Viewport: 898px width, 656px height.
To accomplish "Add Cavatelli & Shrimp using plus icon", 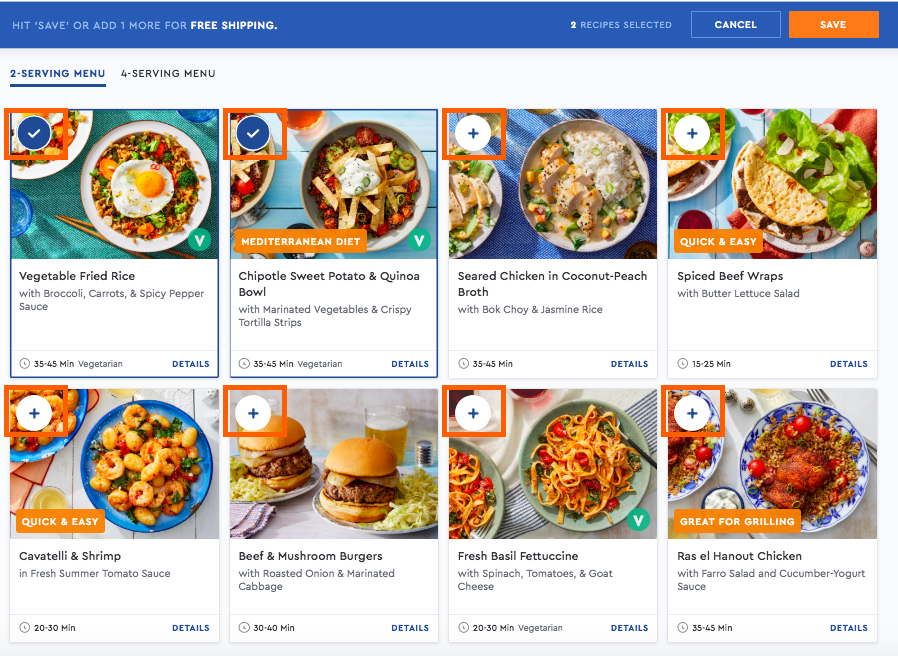I will point(34,413).
